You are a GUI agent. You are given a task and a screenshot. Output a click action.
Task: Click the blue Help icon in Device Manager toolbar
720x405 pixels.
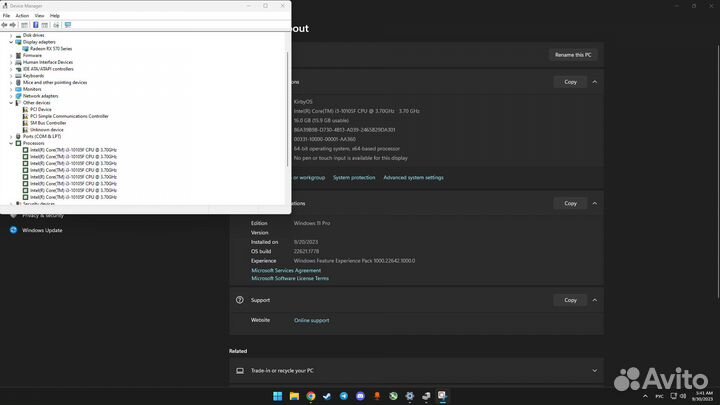[x=35, y=25]
